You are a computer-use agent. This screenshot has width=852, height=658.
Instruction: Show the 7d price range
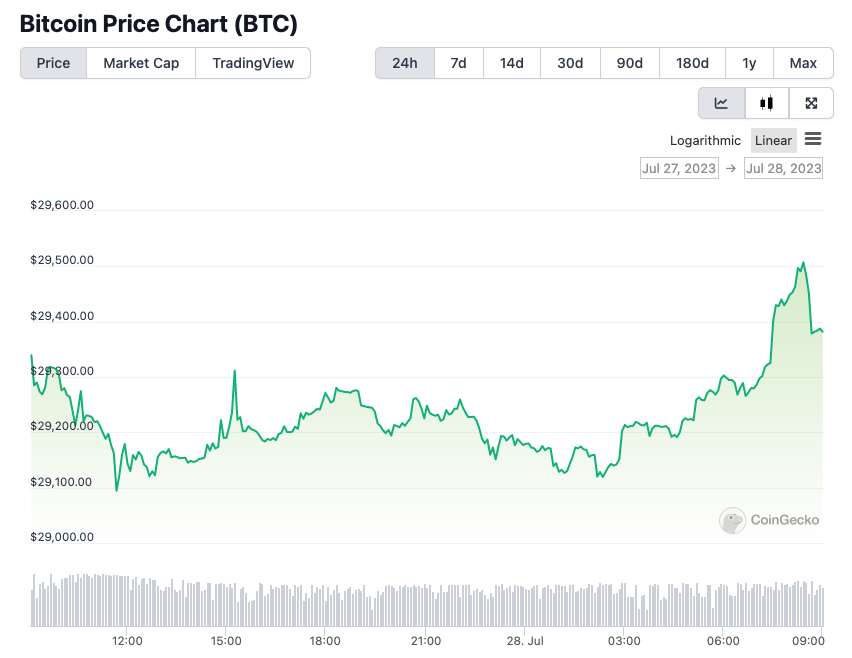[459, 63]
